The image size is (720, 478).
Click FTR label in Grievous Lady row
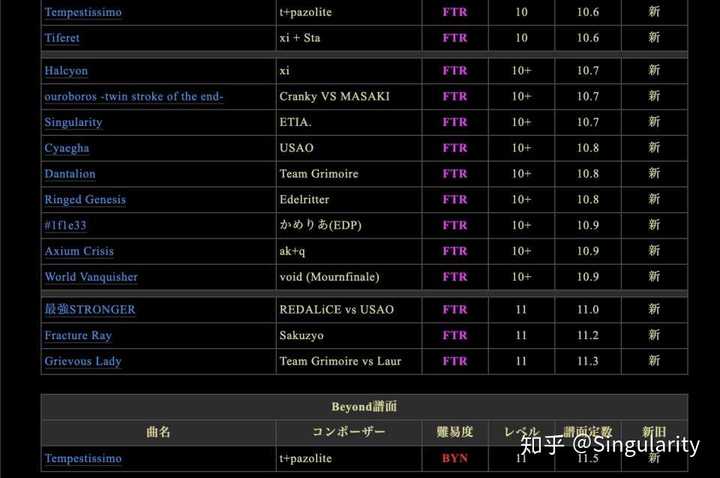pyautogui.click(x=455, y=361)
